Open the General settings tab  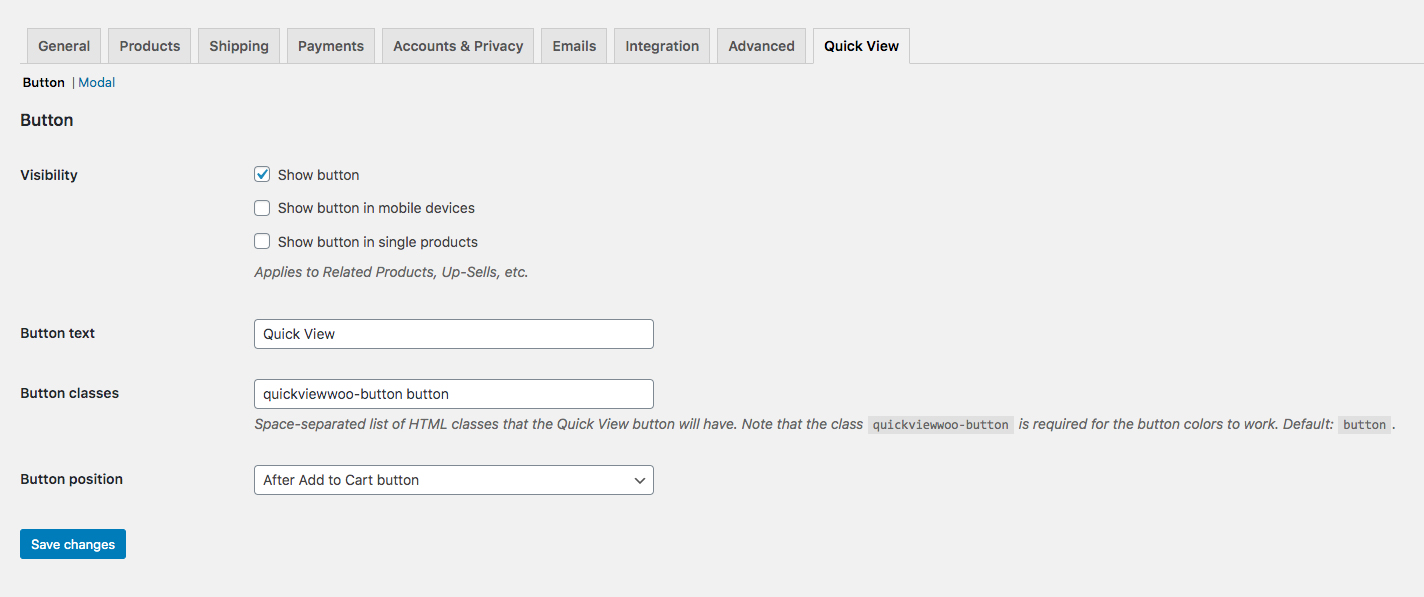(64, 46)
